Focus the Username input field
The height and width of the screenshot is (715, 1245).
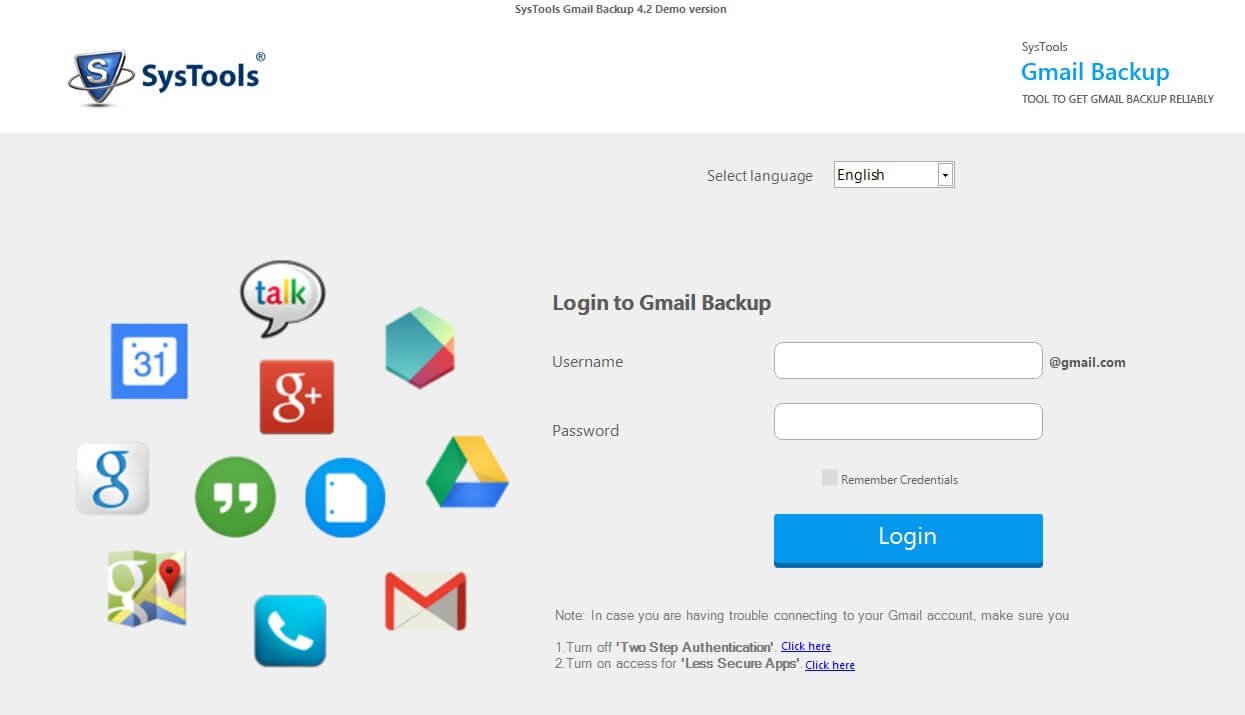[908, 361]
